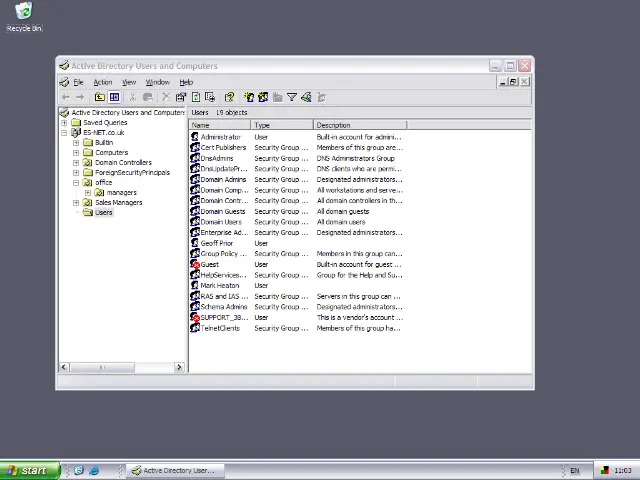640x480 pixels.
Task: Click the Group Policy ... list entry
Action: click(224, 254)
